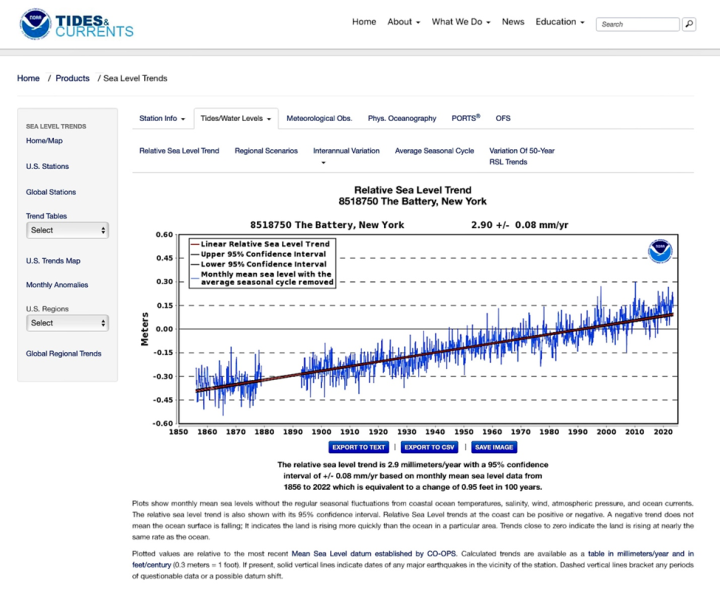Open the Interannual Variation submenu
Viewport: 720px width, 594px height.
346,151
